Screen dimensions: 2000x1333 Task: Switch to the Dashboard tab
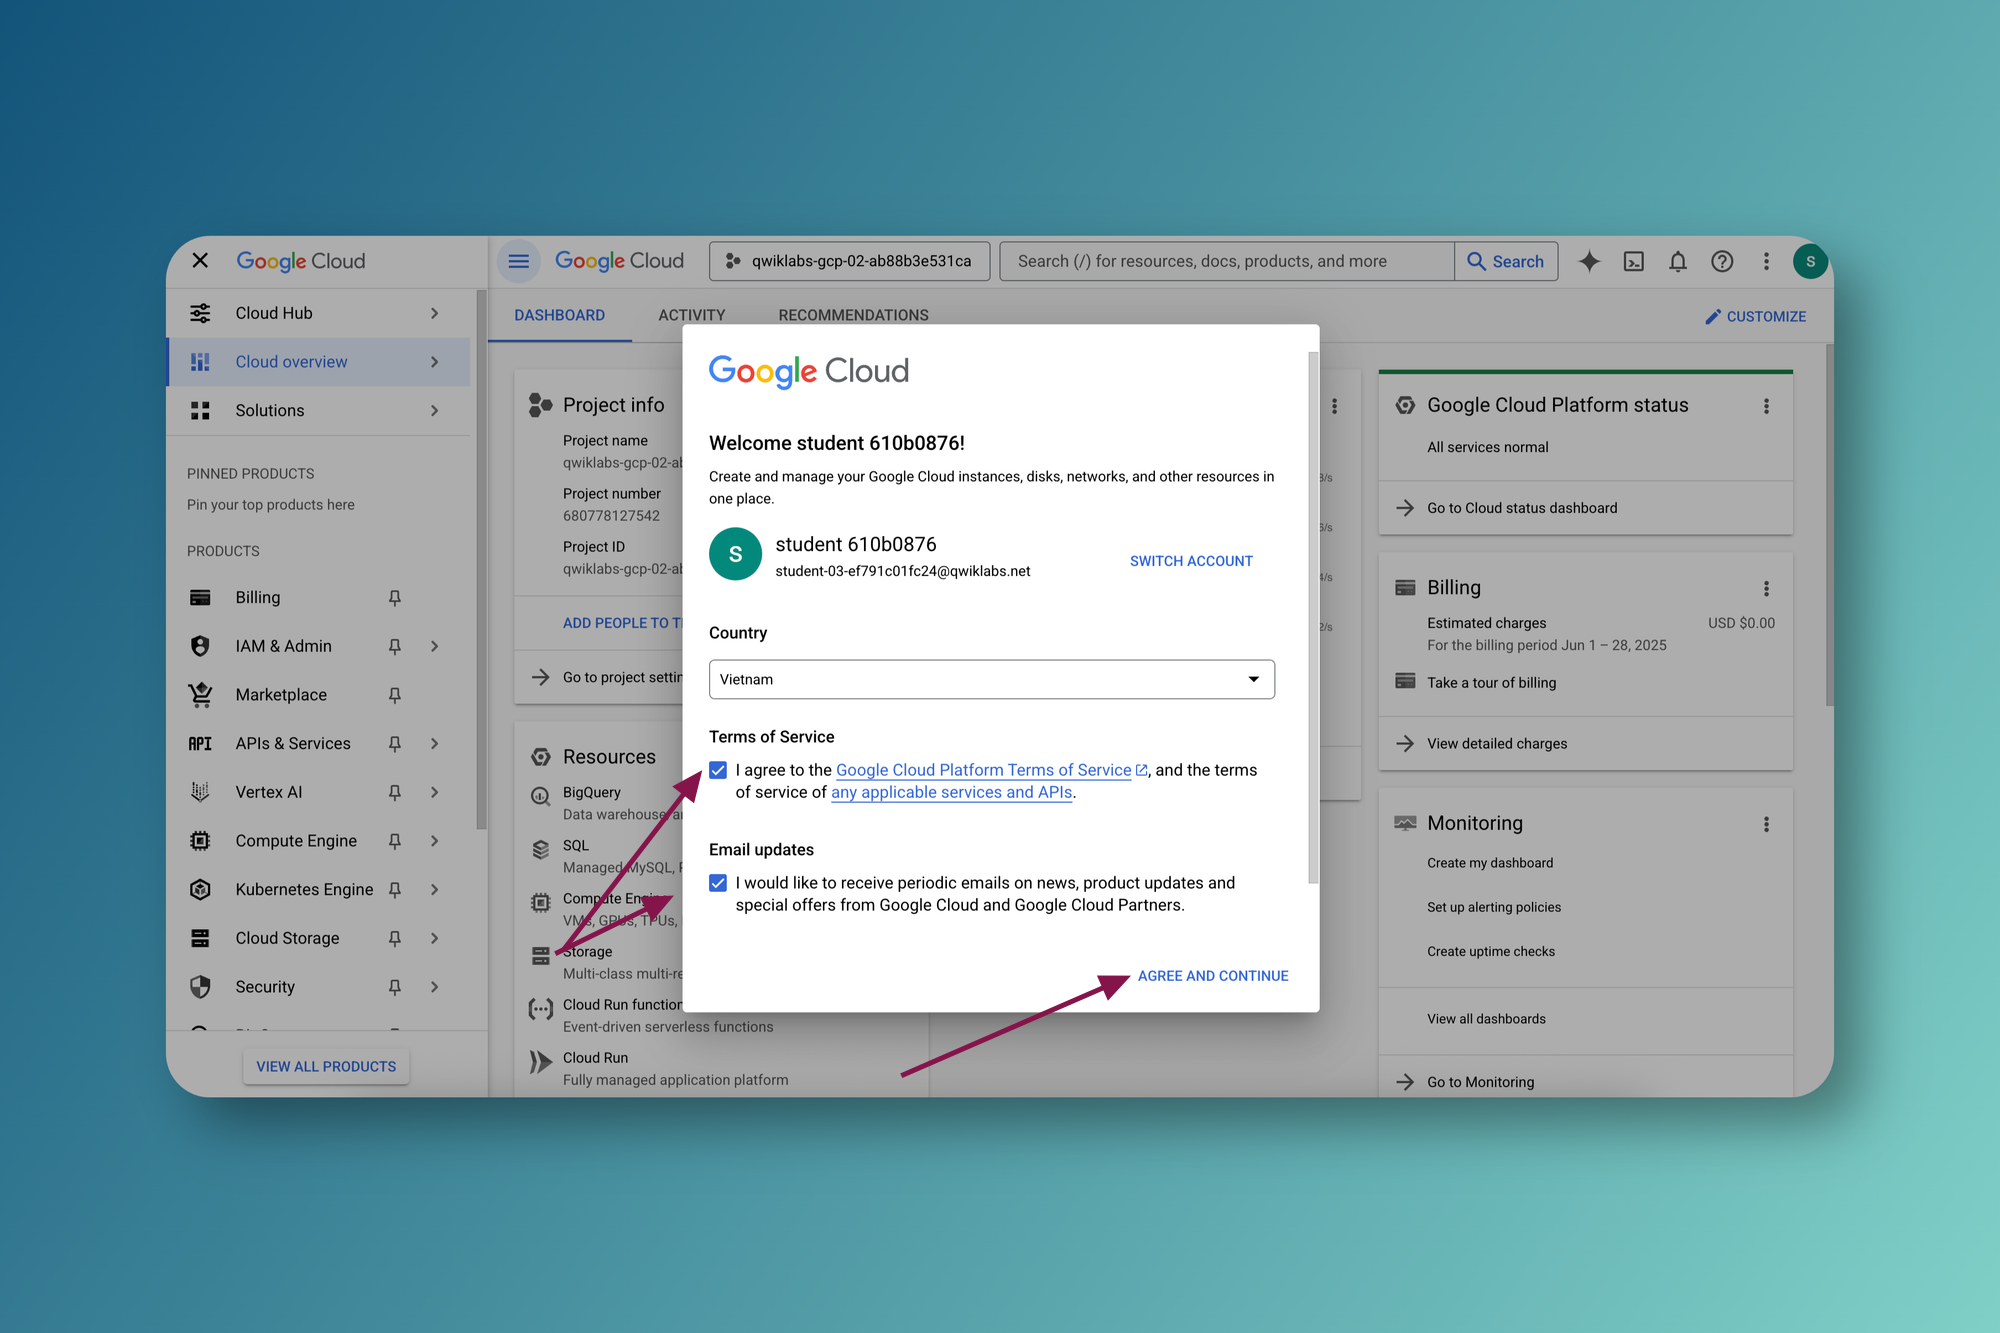pyautogui.click(x=559, y=315)
